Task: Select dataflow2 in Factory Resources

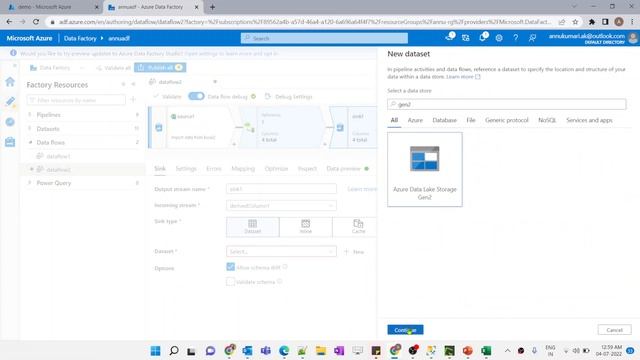Action: pos(58,170)
